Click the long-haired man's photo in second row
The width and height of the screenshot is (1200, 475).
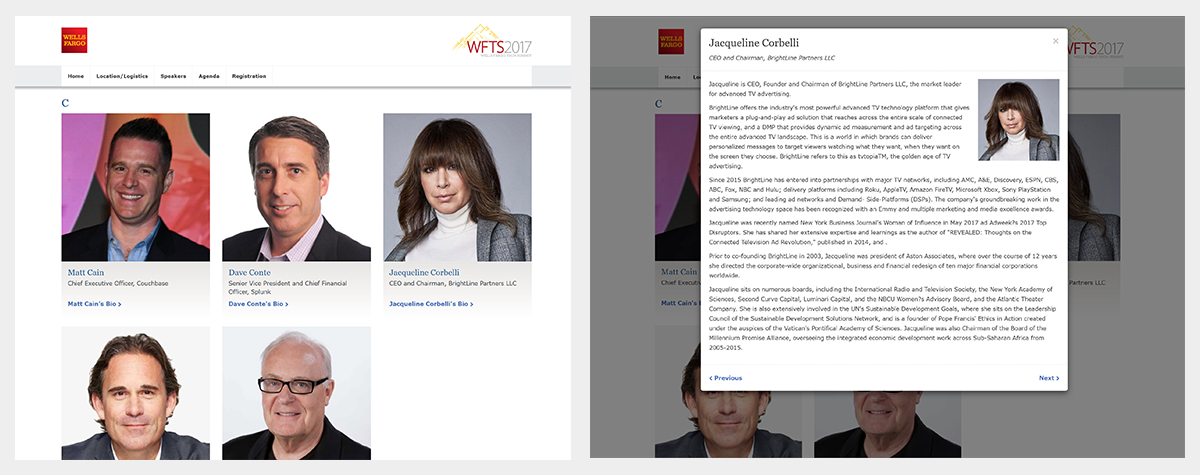pos(135,393)
